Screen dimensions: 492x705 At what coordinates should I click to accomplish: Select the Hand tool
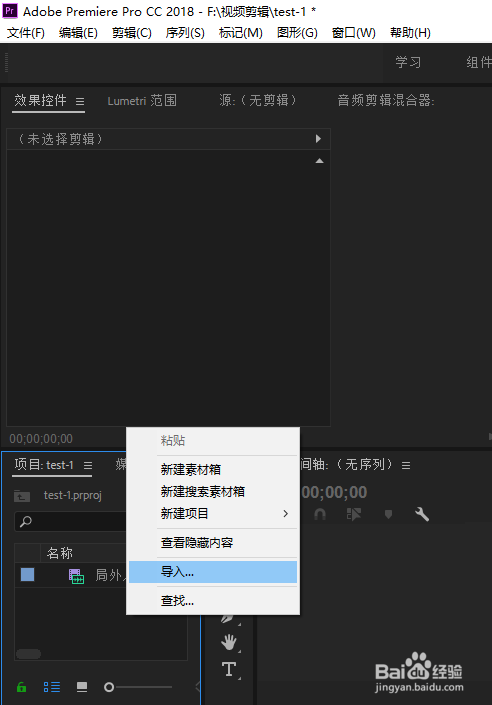(229, 642)
